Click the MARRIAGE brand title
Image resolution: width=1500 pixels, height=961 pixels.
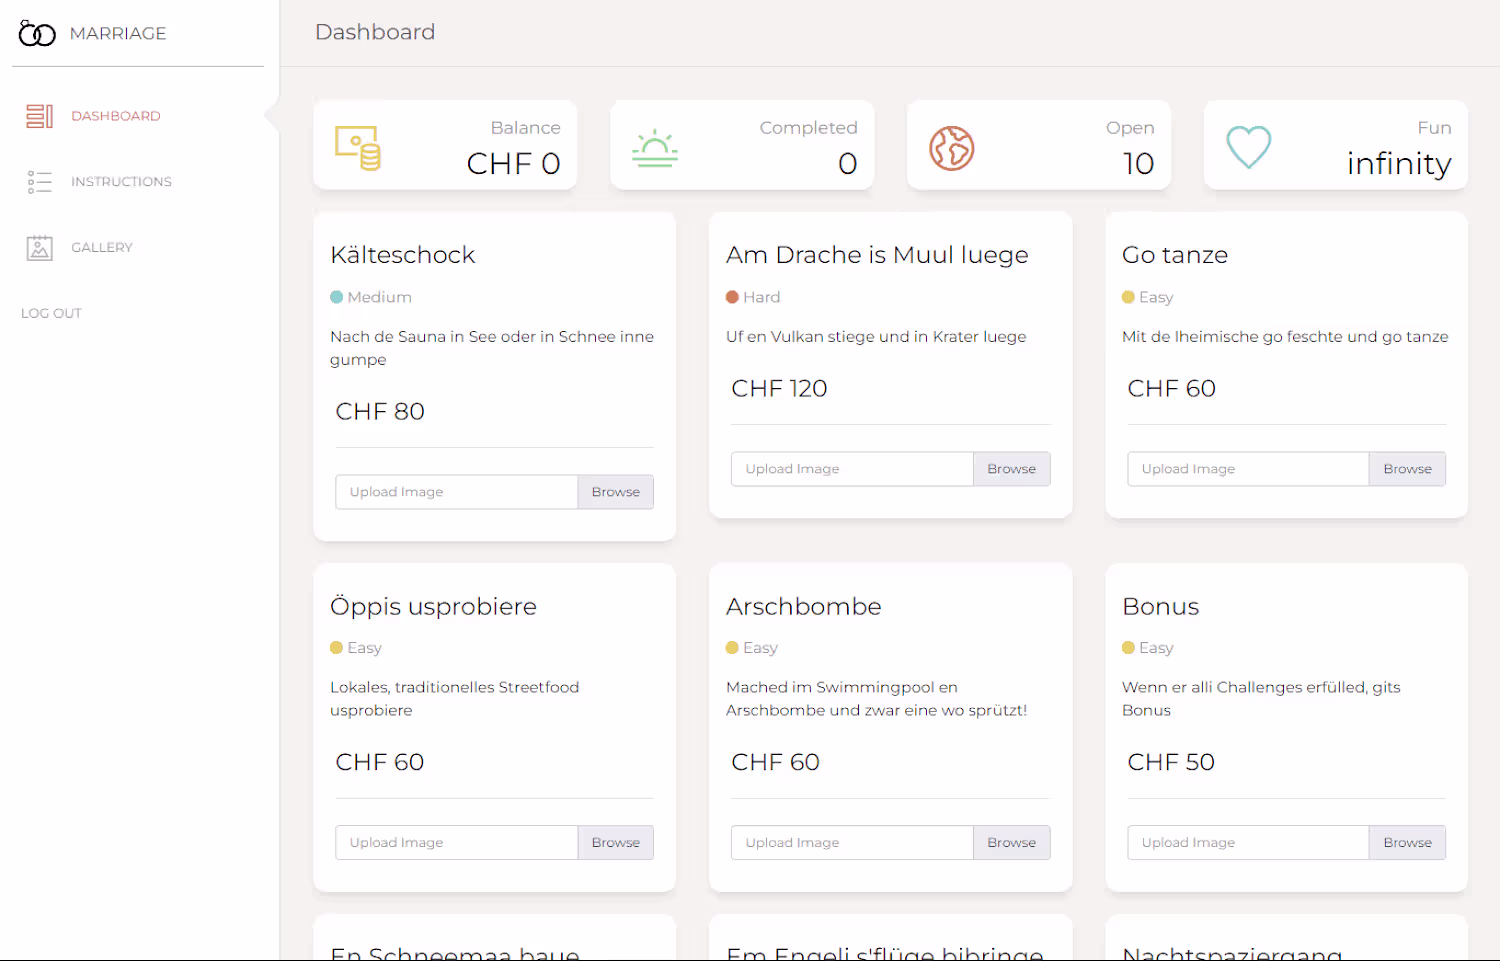(118, 34)
